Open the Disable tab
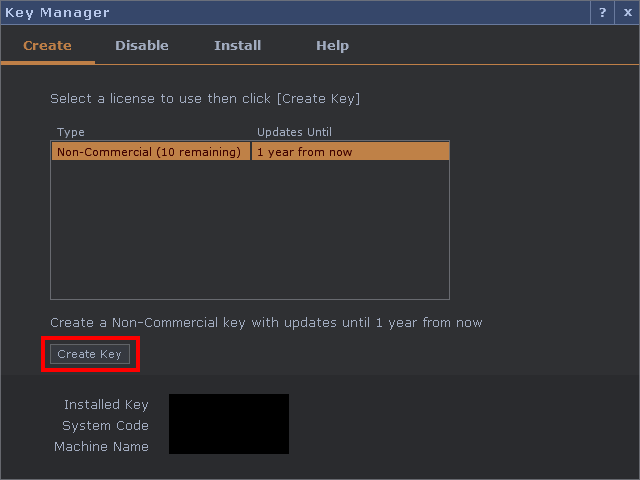 (x=141, y=46)
